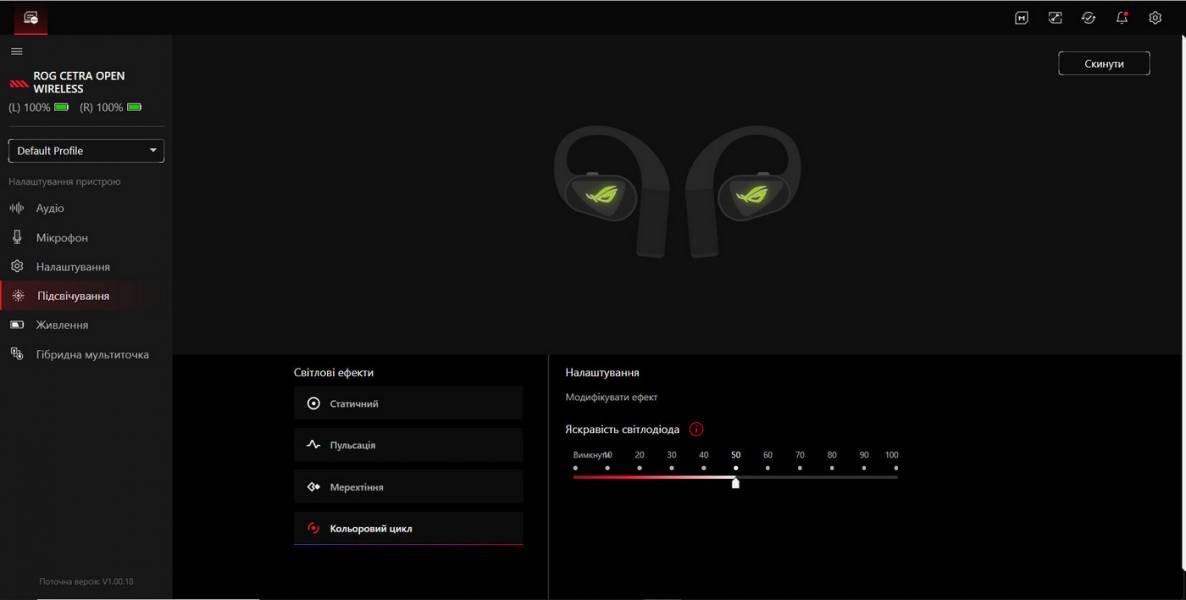Select the Гібридна мультиточка icon
This screenshot has width=1186, height=600.
click(x=17, y=353)
